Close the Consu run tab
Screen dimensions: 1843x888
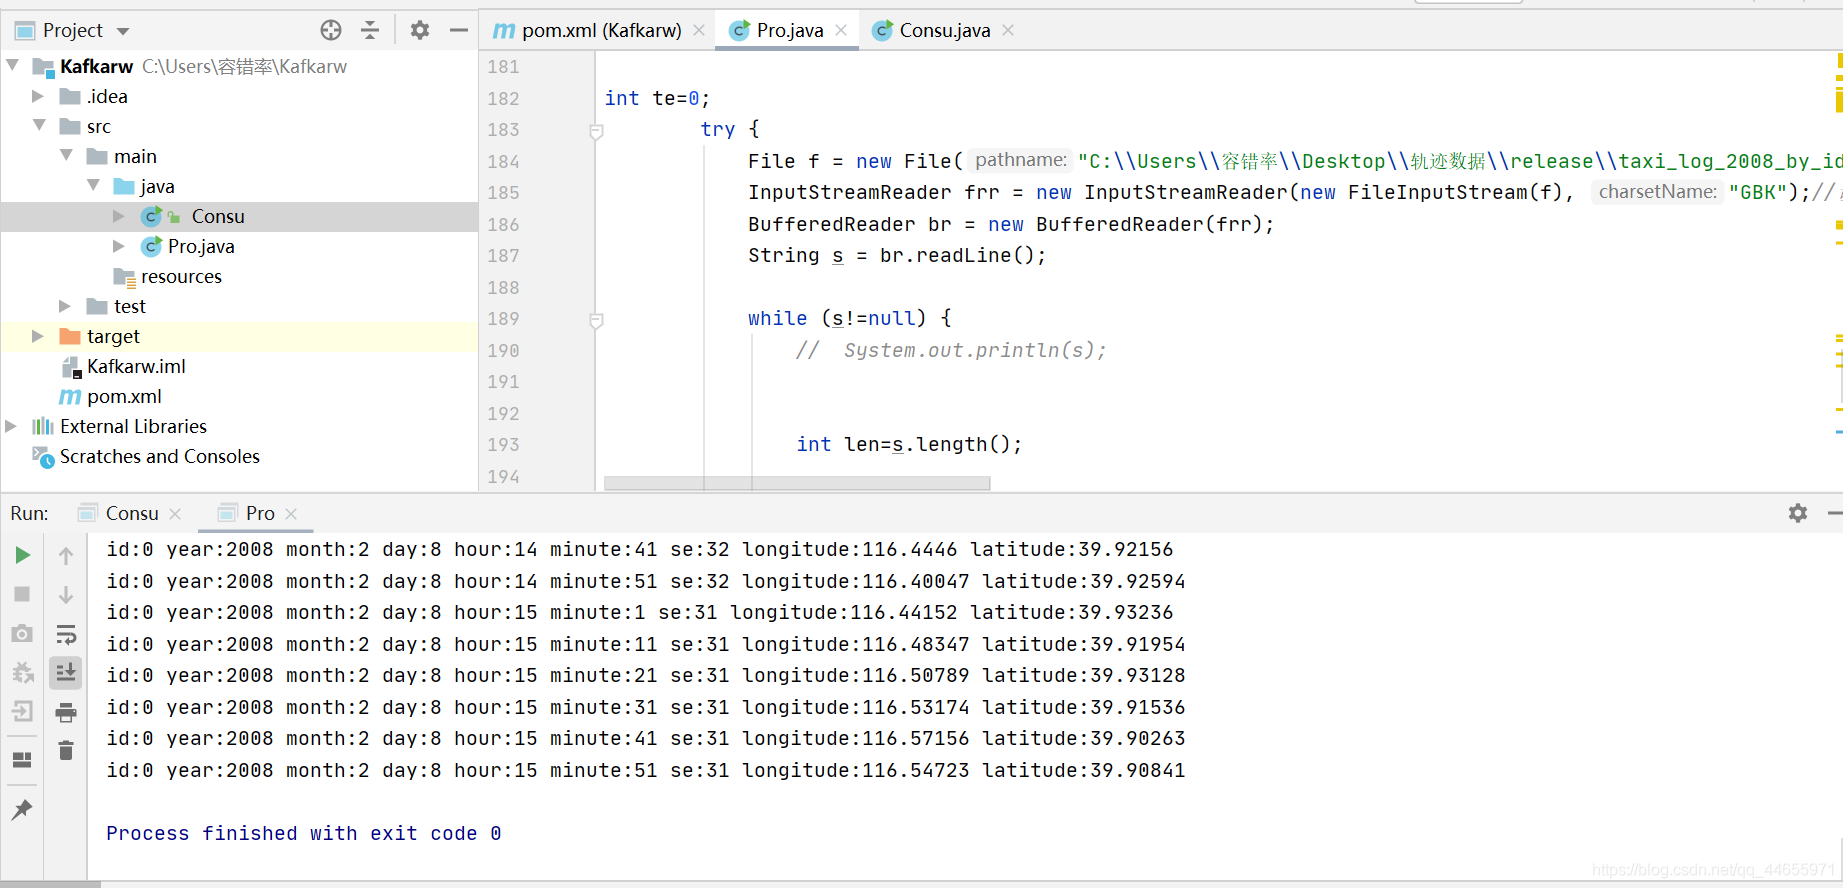175,513
